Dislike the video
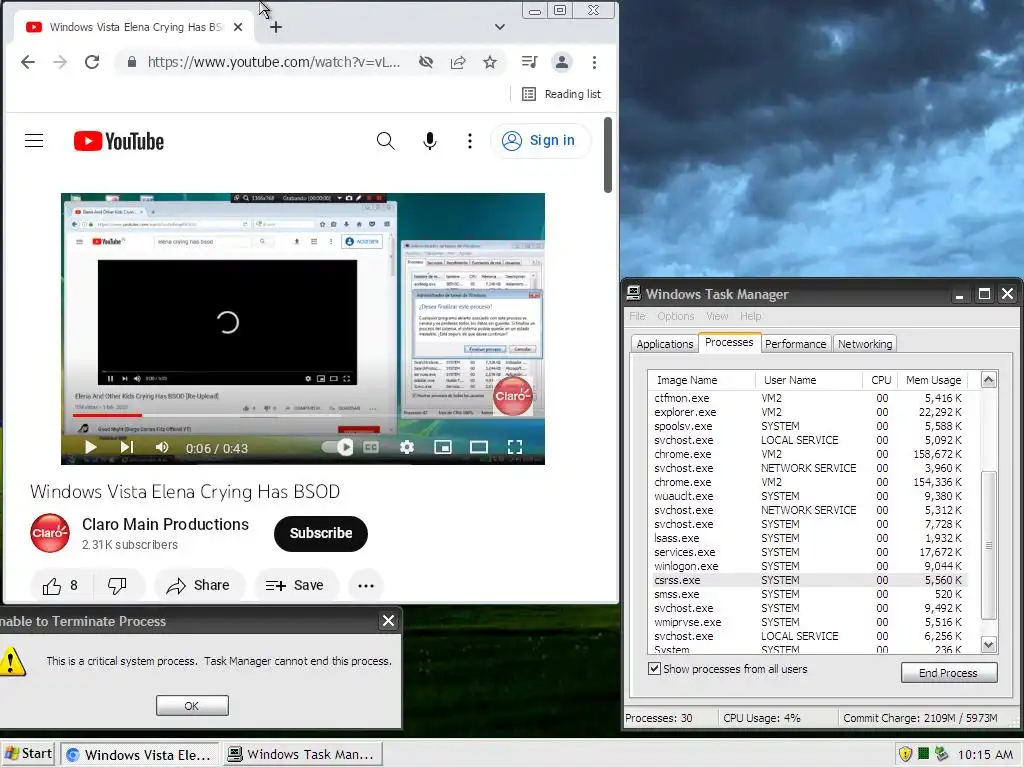Screen dimensions: 1024x768 click(x=117, y=586)
